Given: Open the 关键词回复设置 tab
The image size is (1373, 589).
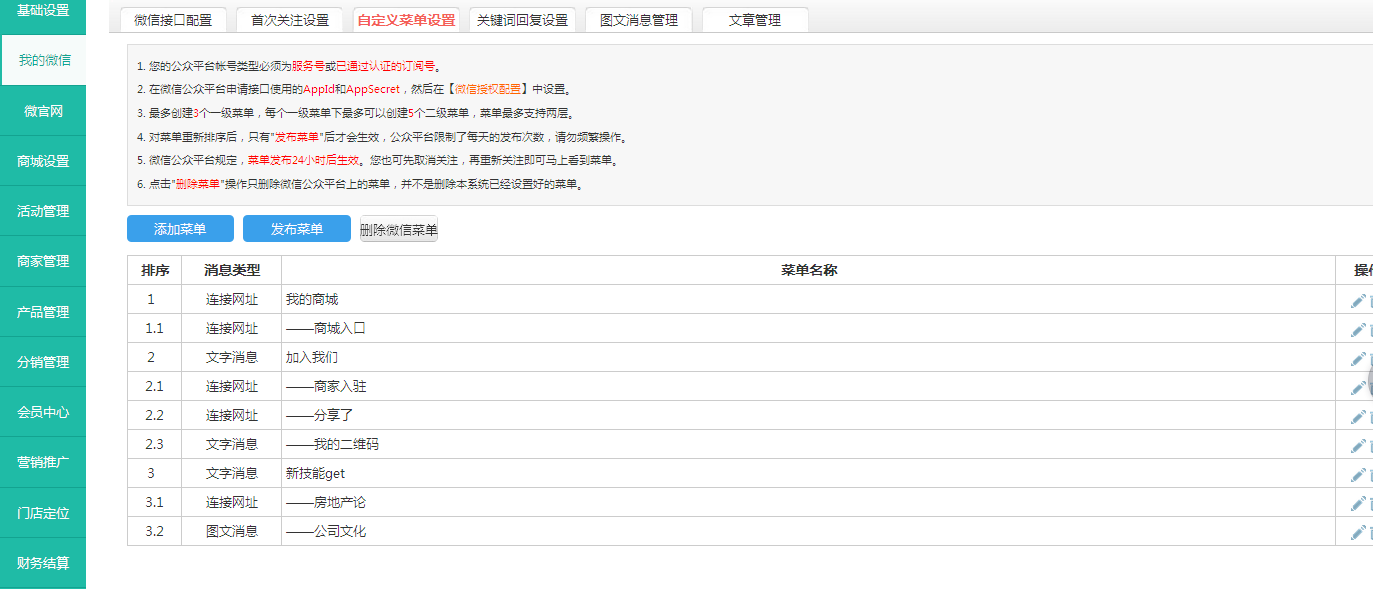Looking at the screenshot, I should [522, 20].
